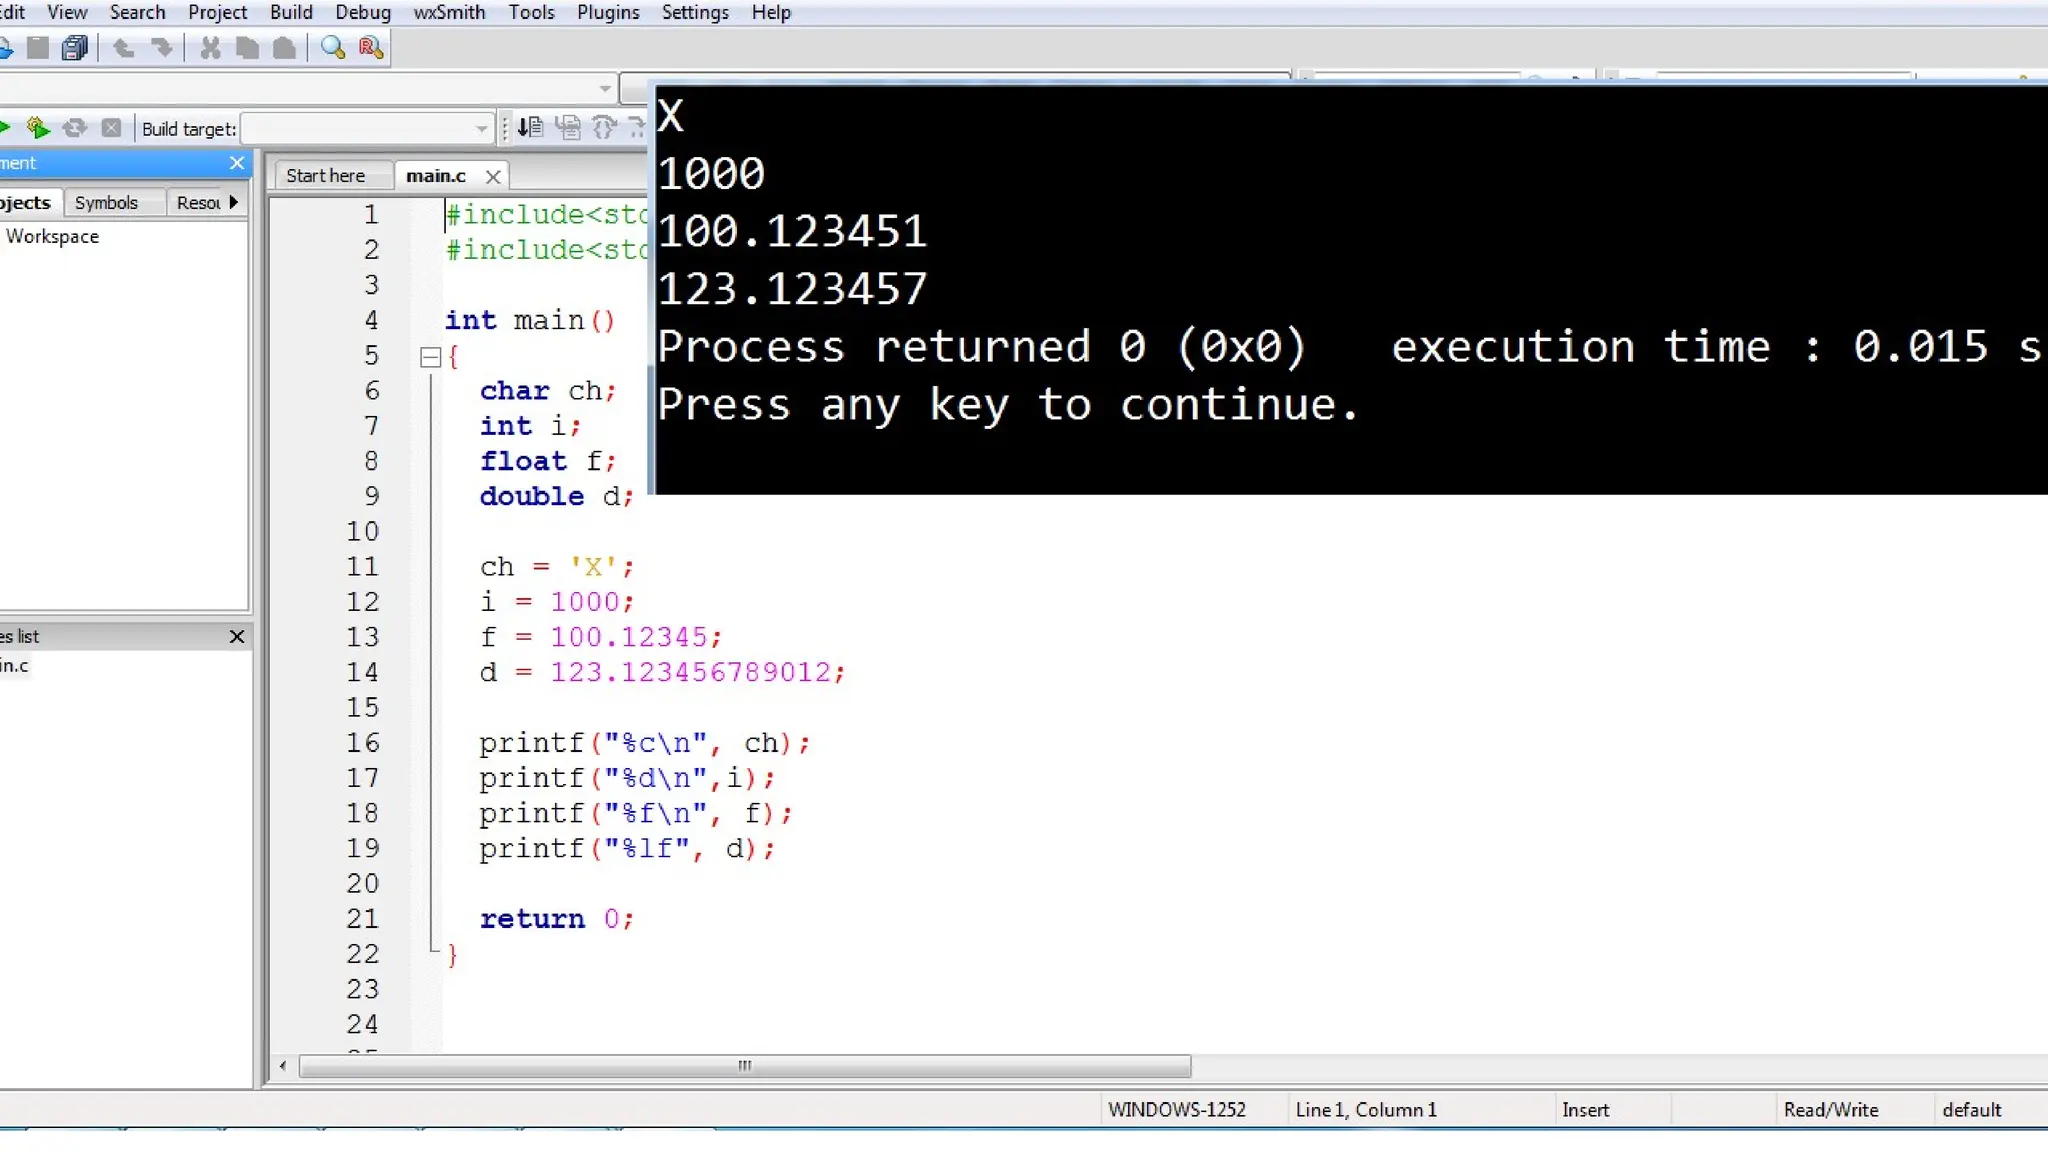The width and height of the screenshot is (2048, 1152).
Task: Click the Rebuild arrows icon
Action: (x=74, y=128)
